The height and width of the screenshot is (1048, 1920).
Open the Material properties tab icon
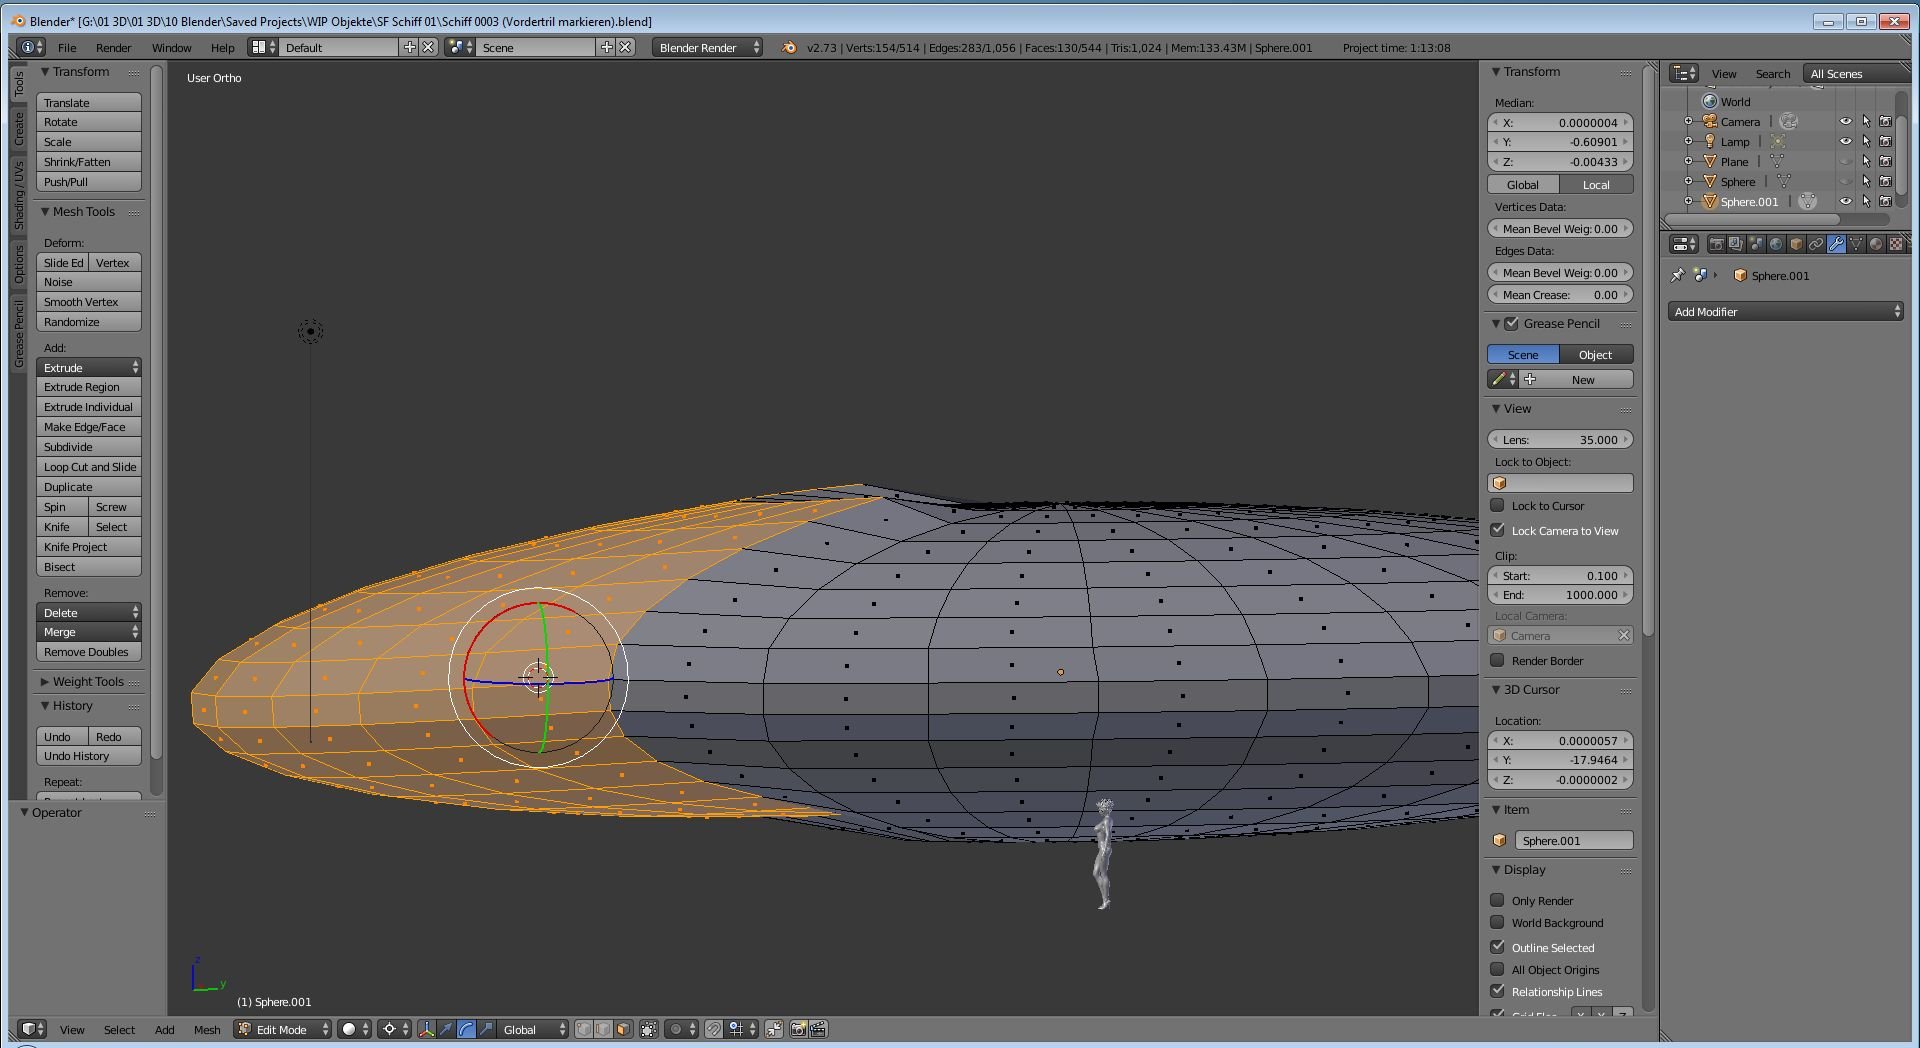click(x=1876, y=244)
